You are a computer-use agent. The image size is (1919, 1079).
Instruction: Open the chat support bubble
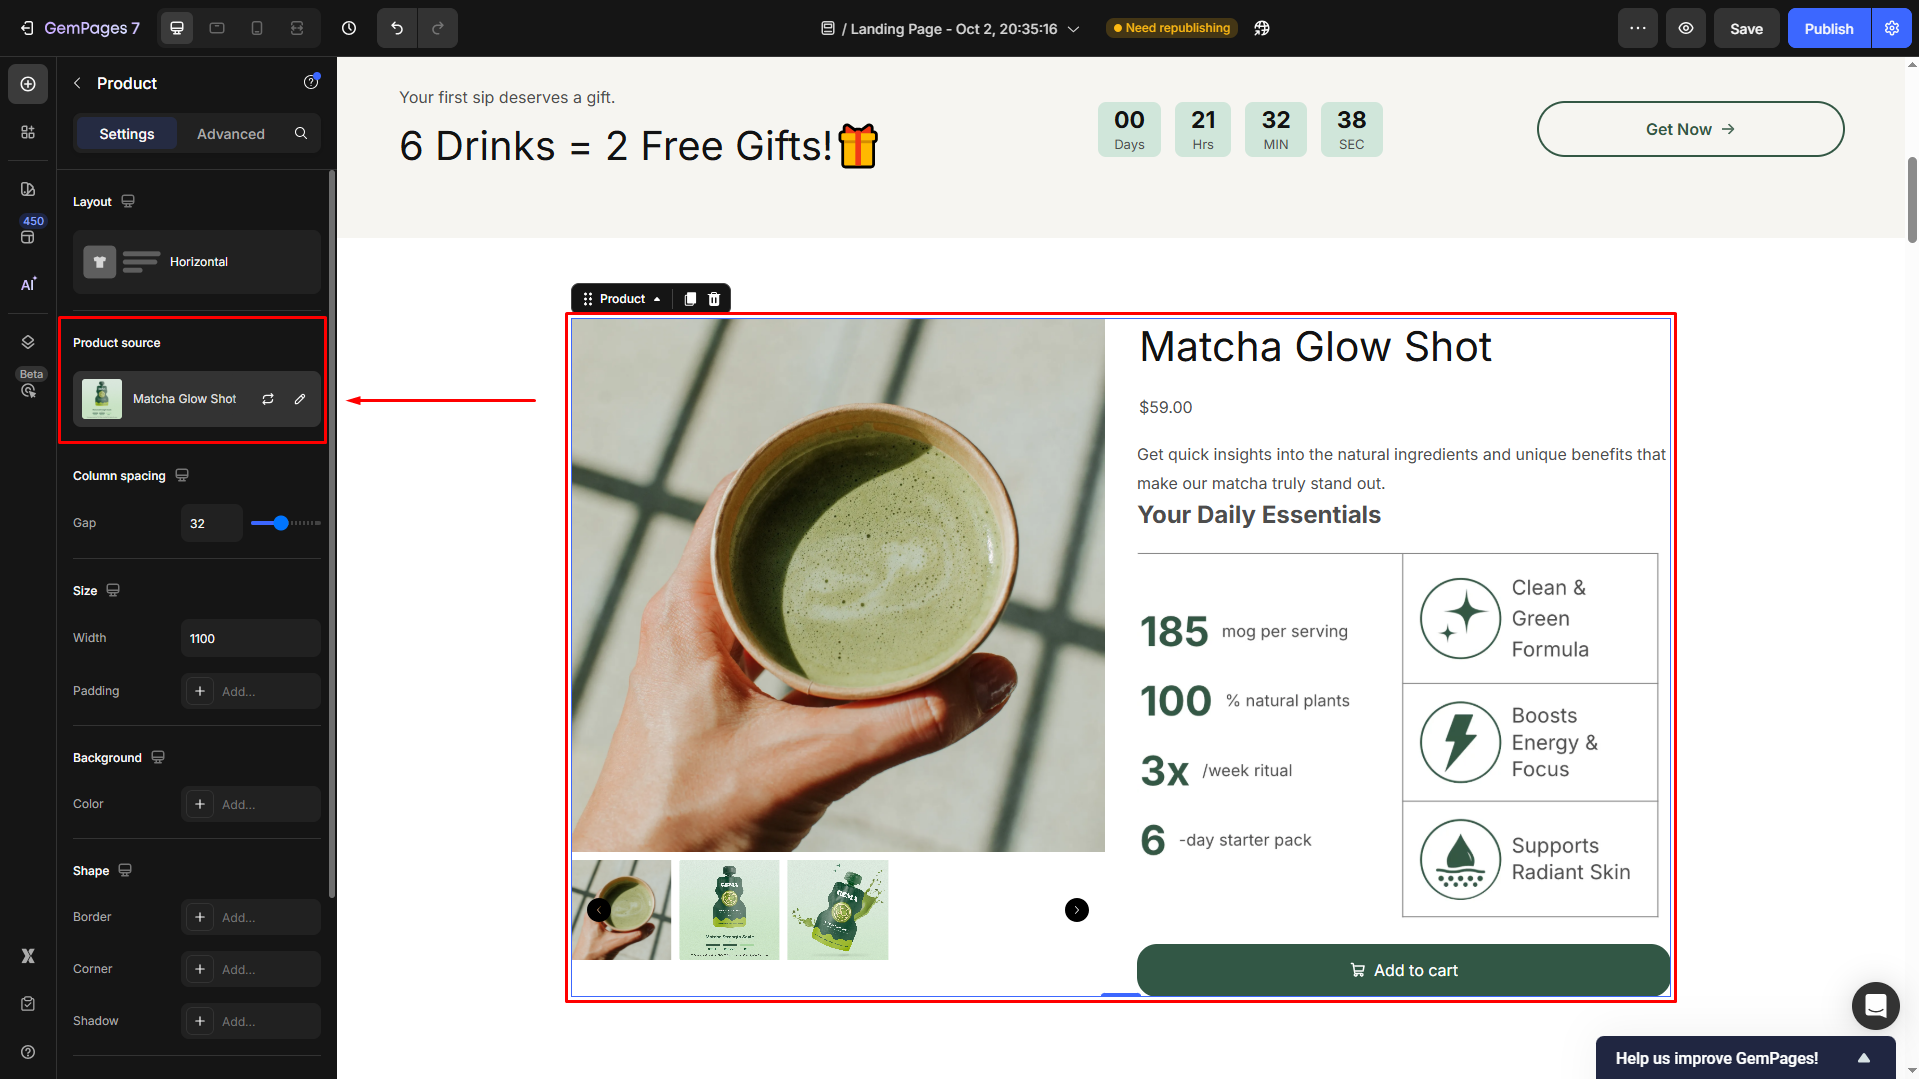(1875, 1005)
